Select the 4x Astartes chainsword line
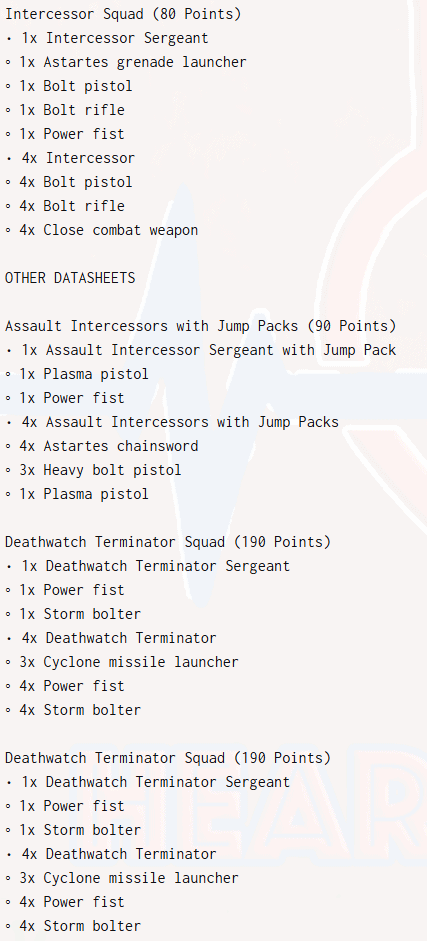This screenshot has height=941, width=427. point(102,446)
